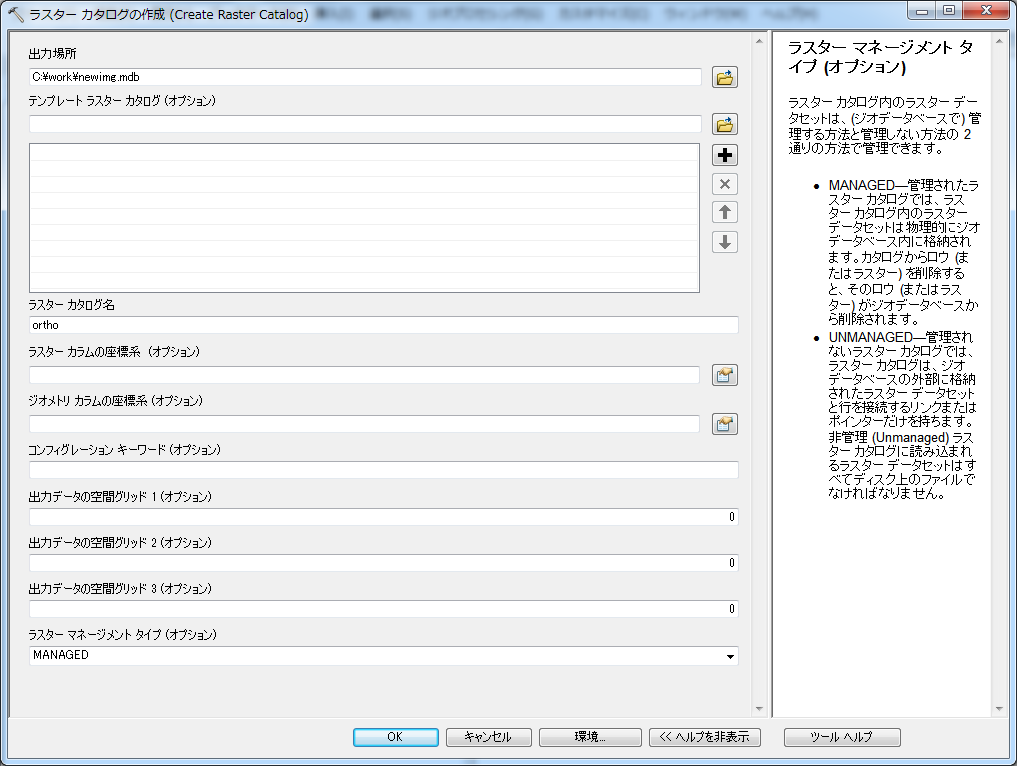
Task: Click the X icon to remove list entry
Action: 725,184
